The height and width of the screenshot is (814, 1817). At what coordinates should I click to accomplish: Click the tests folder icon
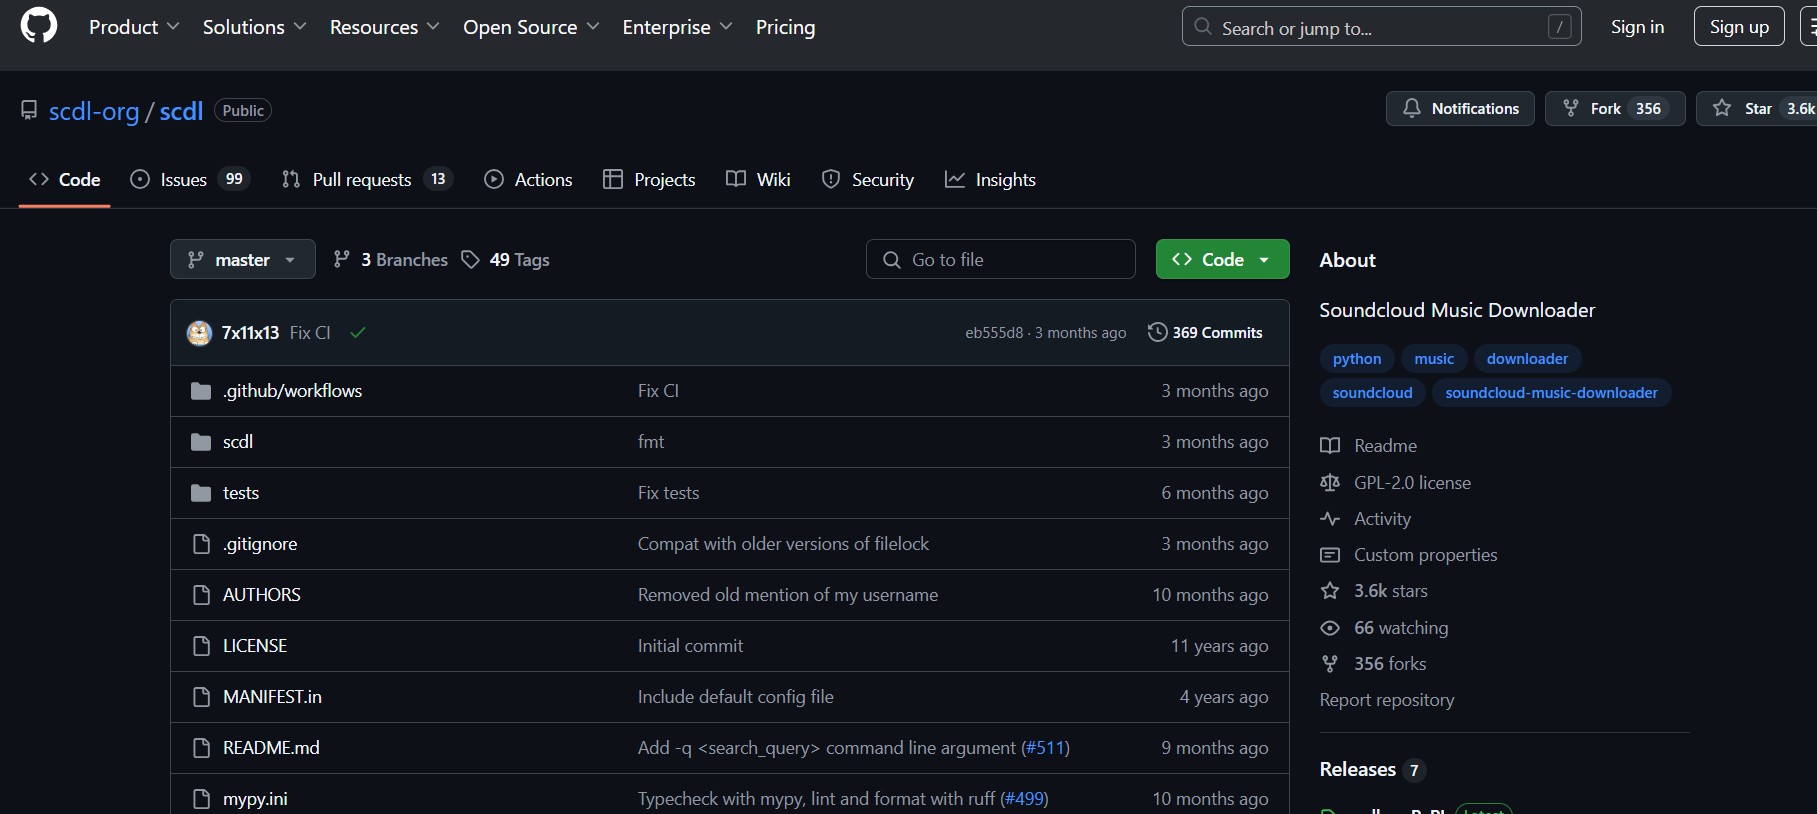pyautogui.click(x=201, y=493)
